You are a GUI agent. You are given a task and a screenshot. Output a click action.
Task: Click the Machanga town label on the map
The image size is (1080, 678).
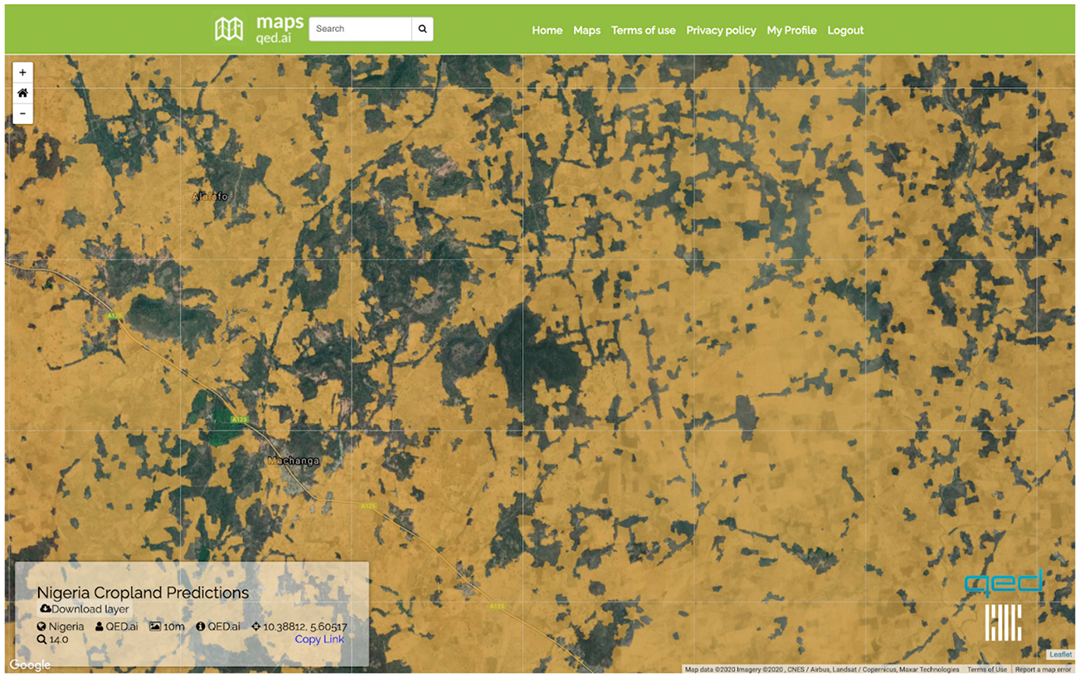click(293, 460)
